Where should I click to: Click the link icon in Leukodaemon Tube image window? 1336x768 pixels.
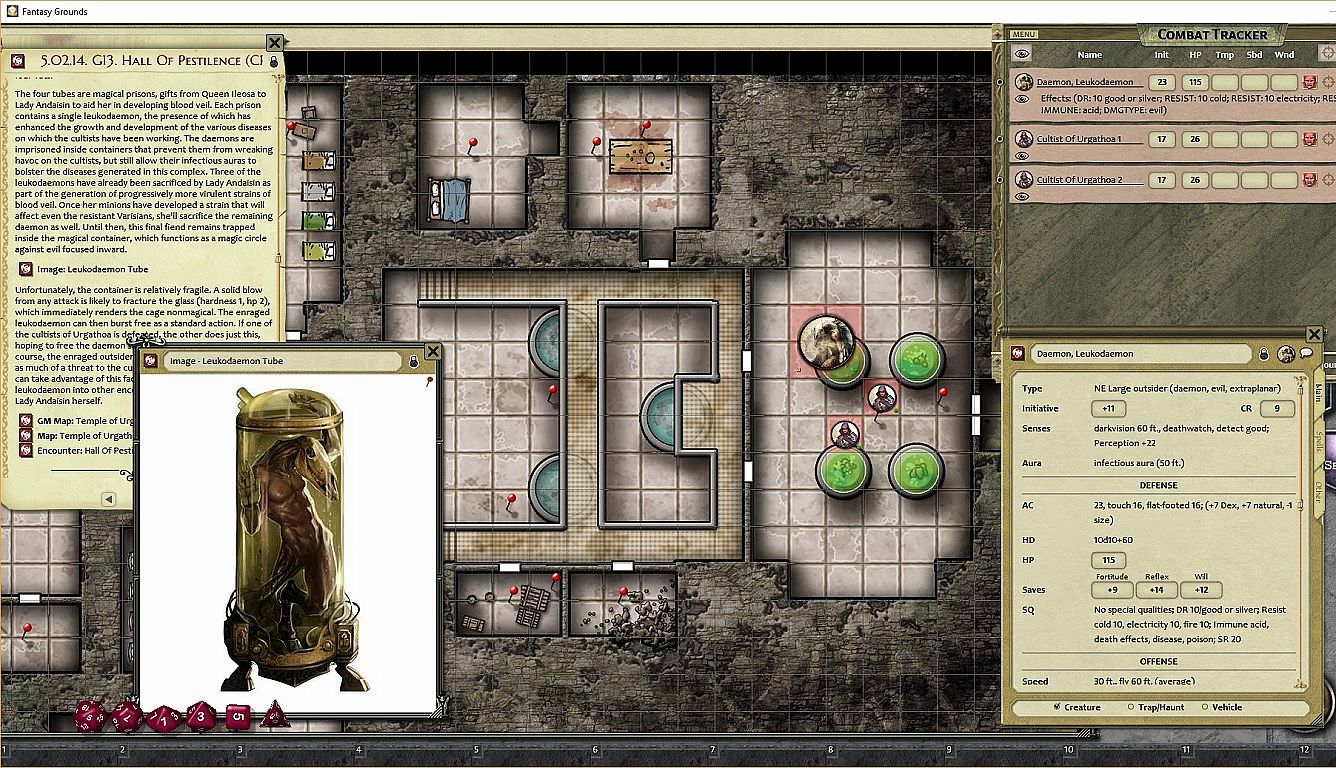[x=151, y=361]
